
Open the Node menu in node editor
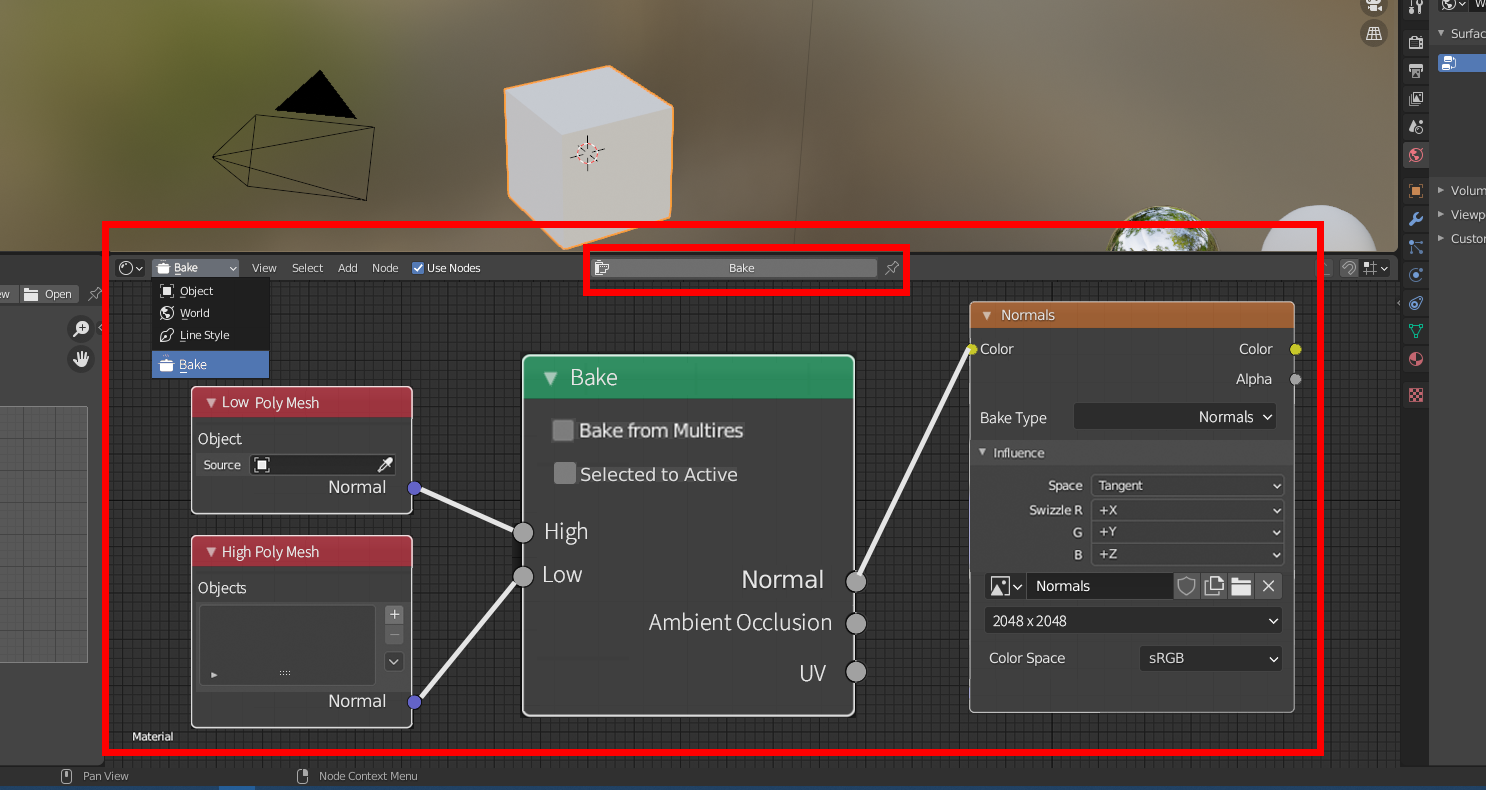pyautogui.click(x=385, y=268)
